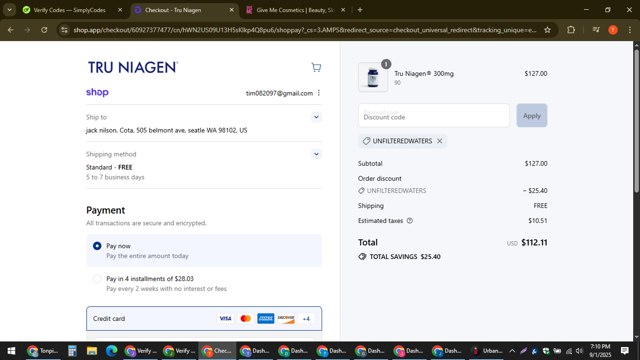This screenshot has height=360, width=640.
Task: Go back to the previous page
Action: tap(11, 30)
